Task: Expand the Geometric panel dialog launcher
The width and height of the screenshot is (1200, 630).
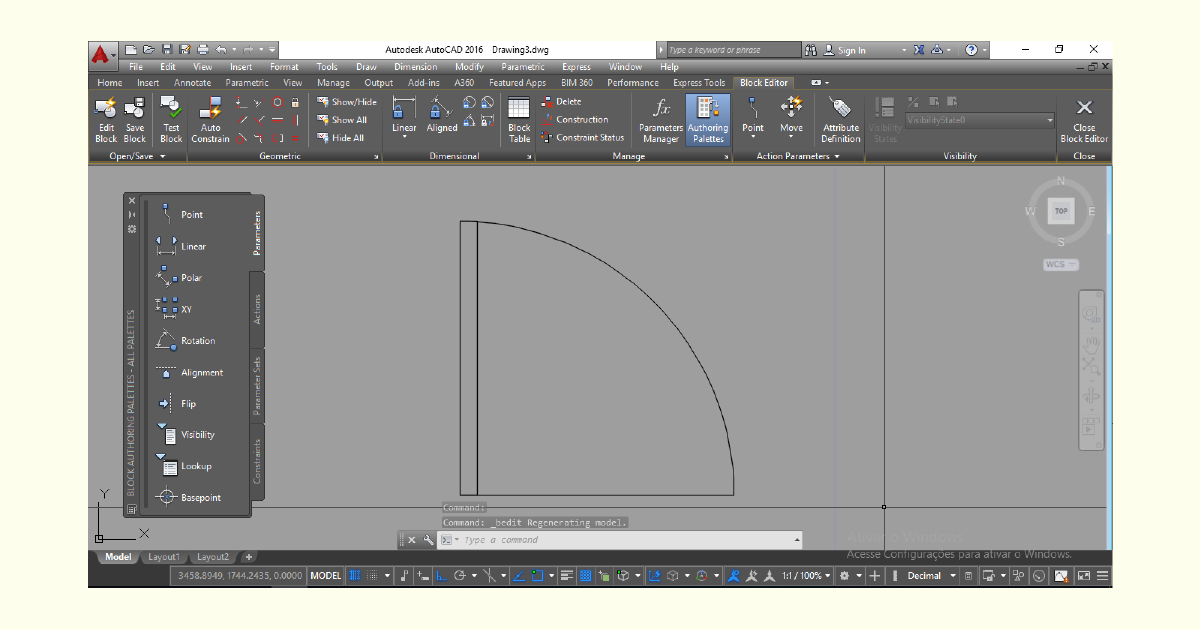Action: (x=377, y=157)
